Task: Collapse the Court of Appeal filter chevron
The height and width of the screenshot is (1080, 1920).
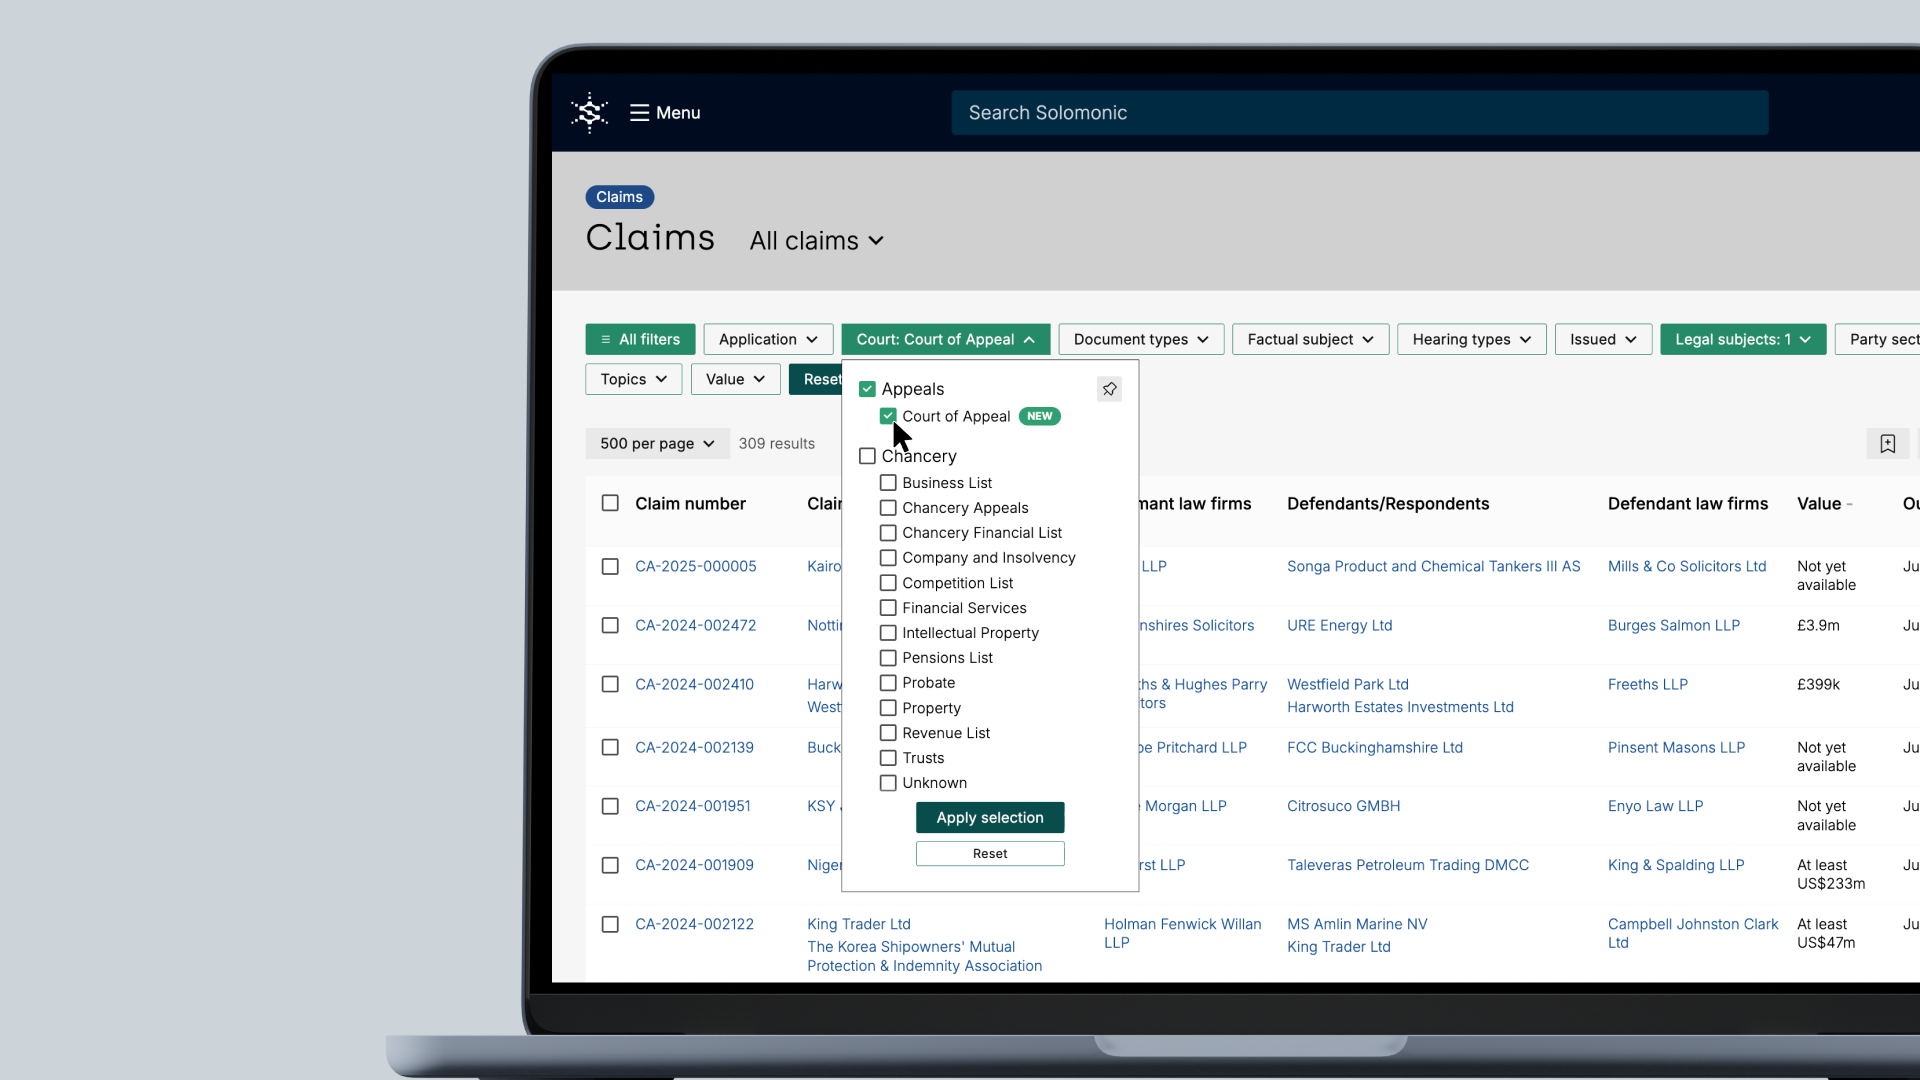Action: tap(1029, 340)
